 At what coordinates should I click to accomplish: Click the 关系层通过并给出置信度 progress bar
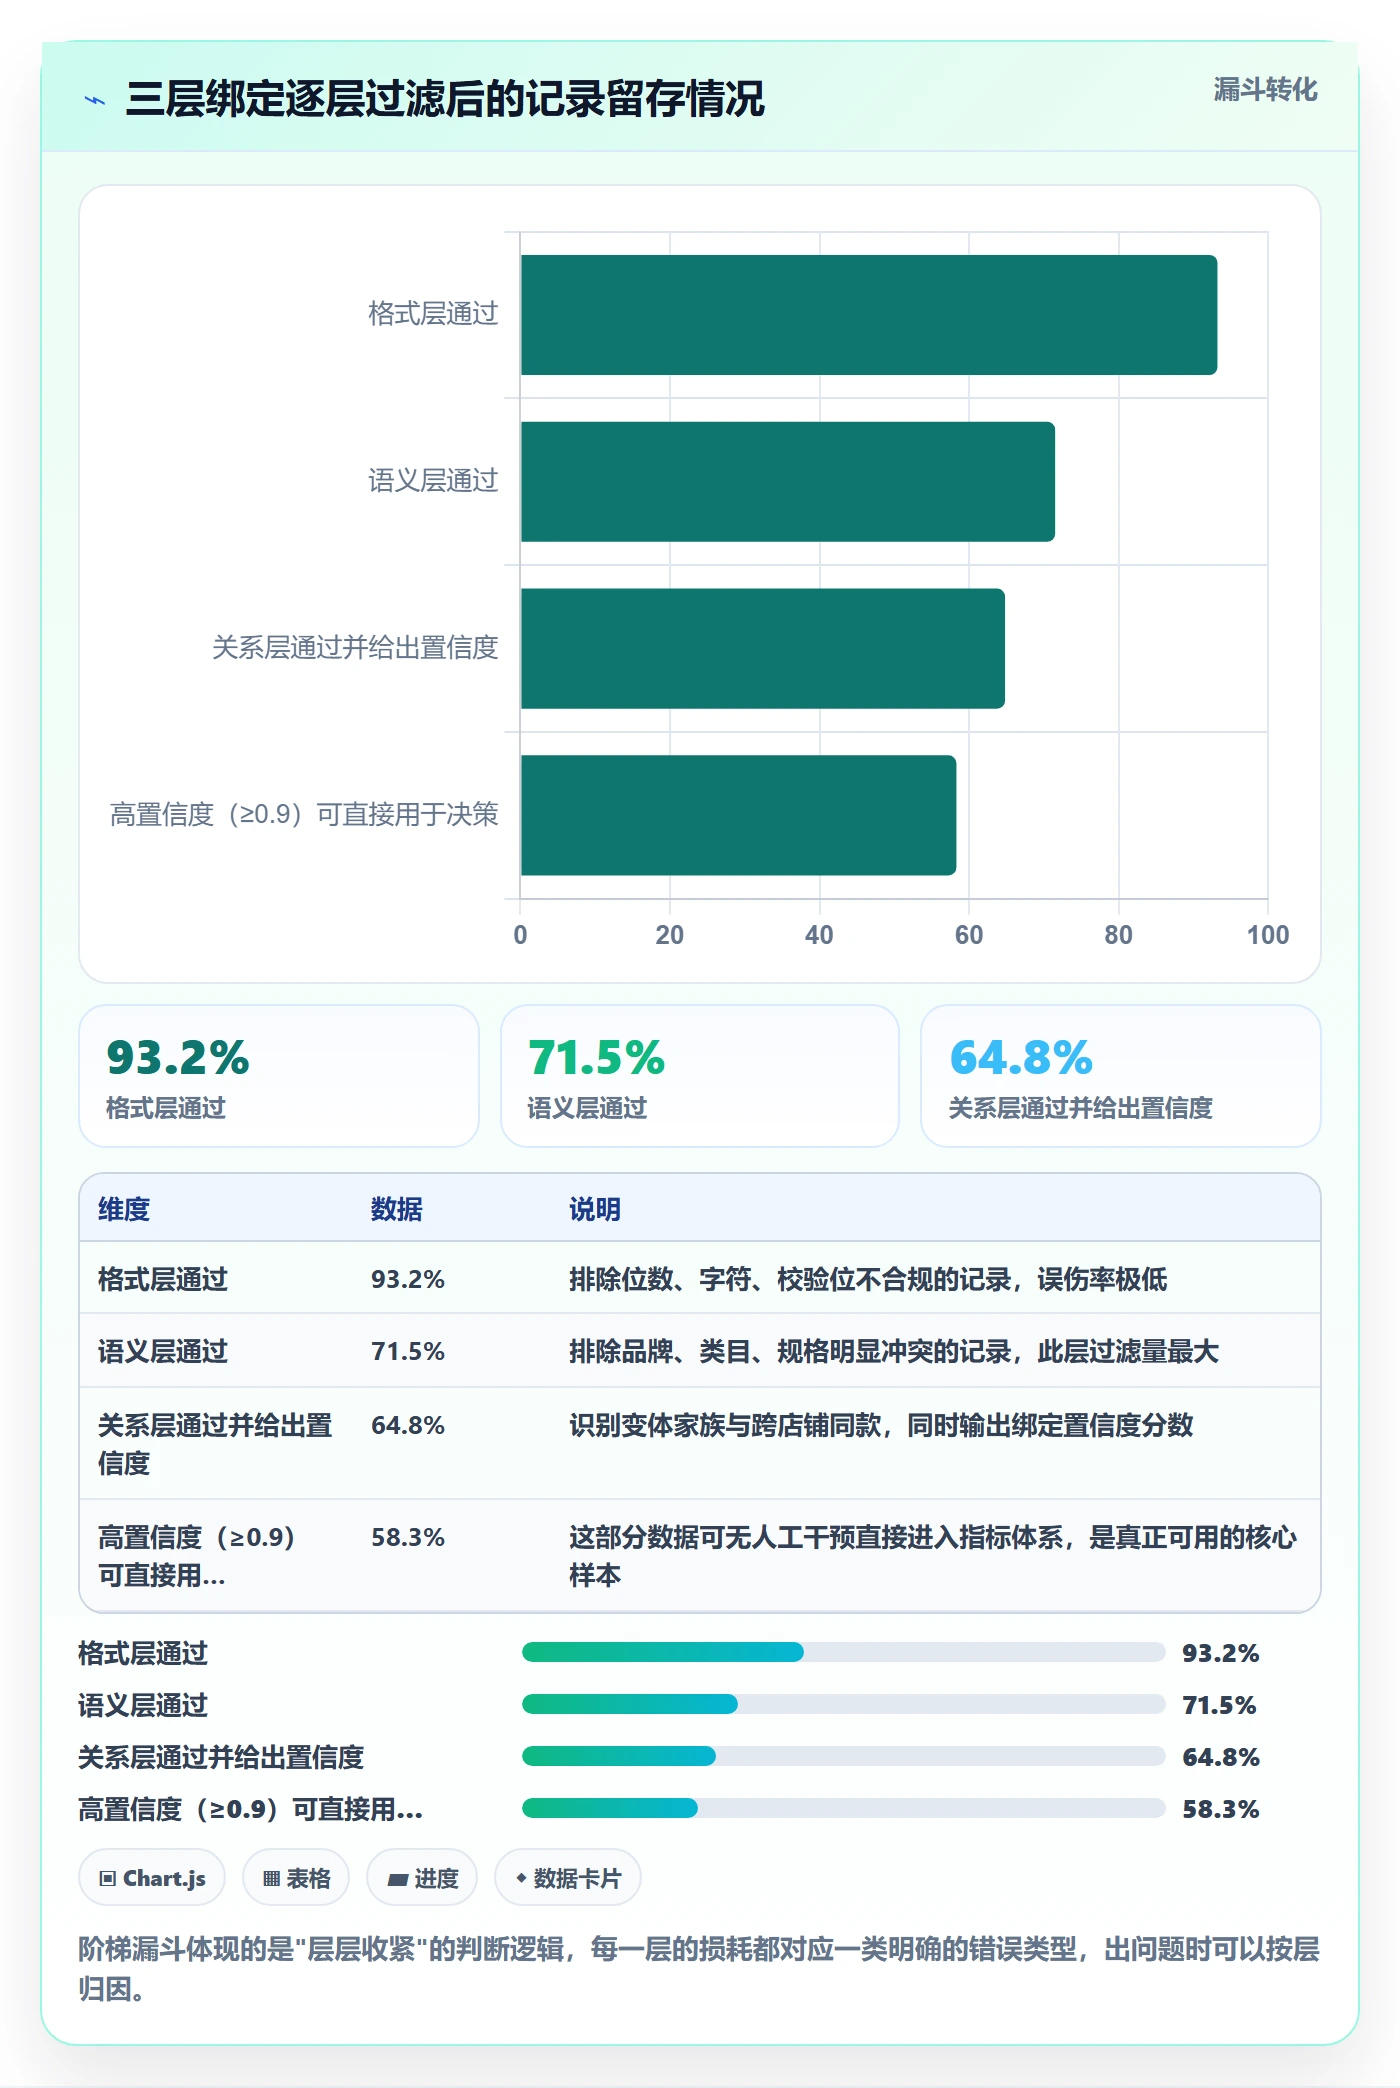844,1756
